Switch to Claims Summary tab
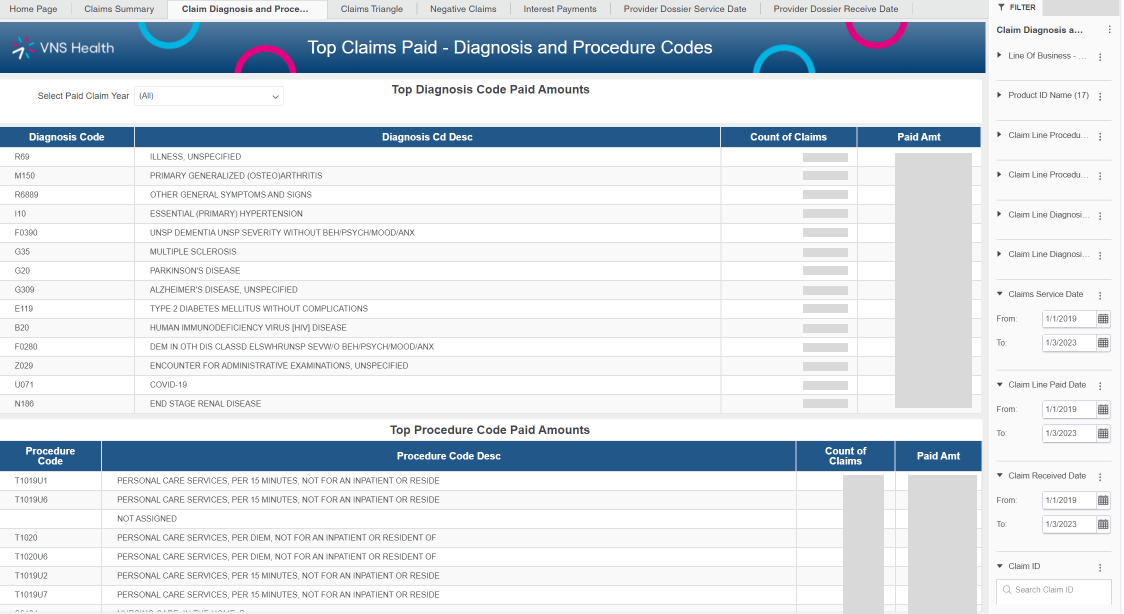Image resolution: width=1124 pixels, height=614 pixels. (119, 9)
